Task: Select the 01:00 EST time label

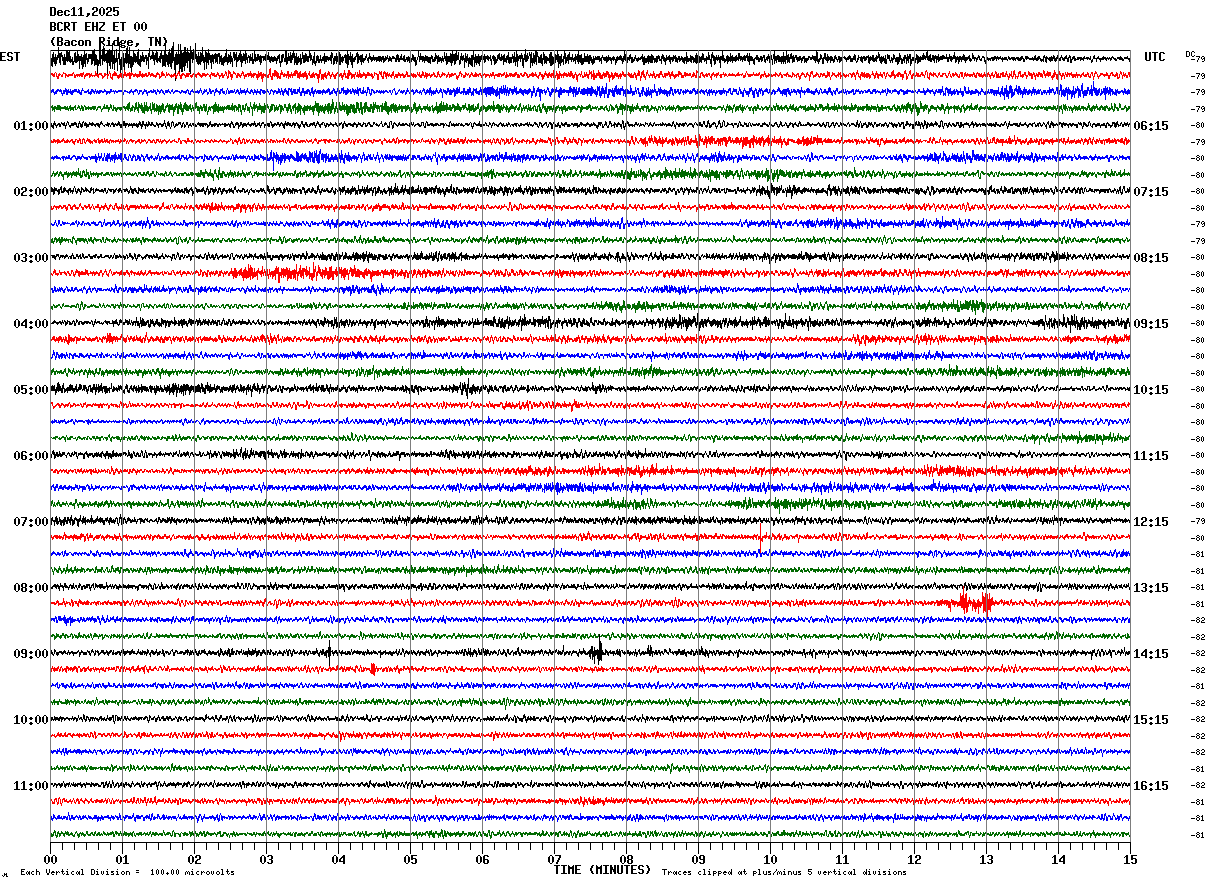Action: tap(31, 126)
